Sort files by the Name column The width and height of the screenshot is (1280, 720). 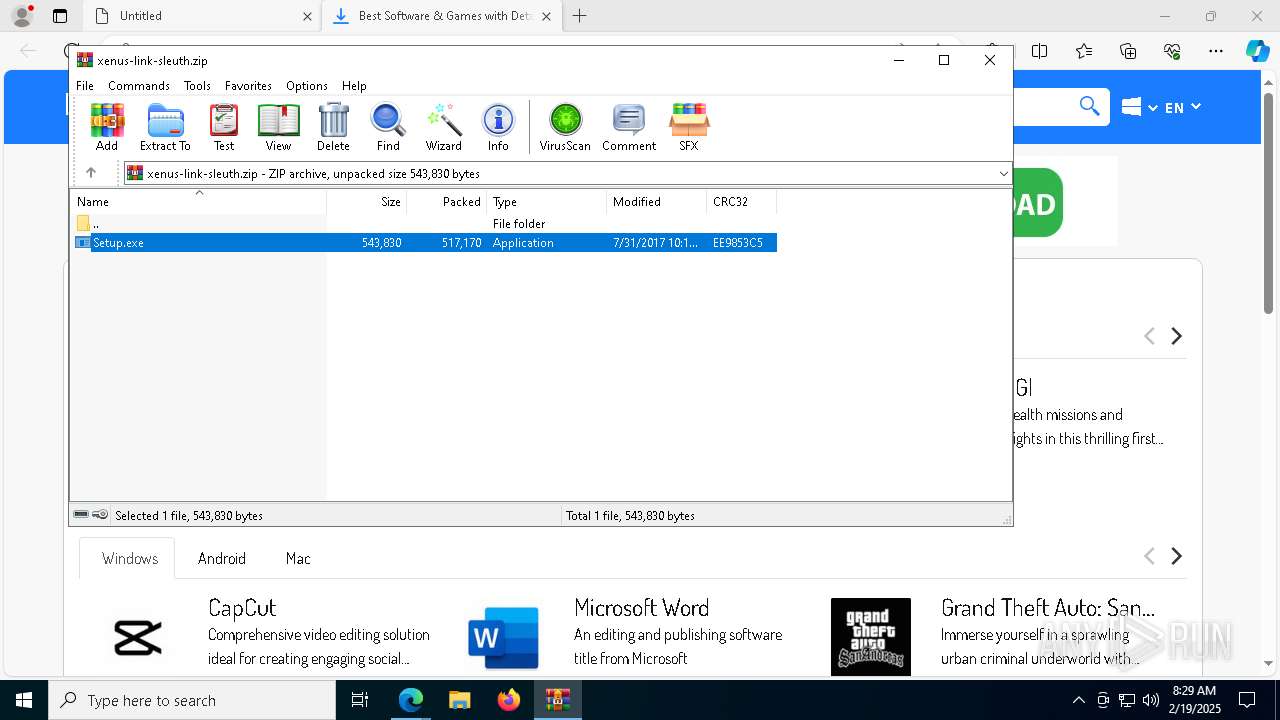point(198,202)
